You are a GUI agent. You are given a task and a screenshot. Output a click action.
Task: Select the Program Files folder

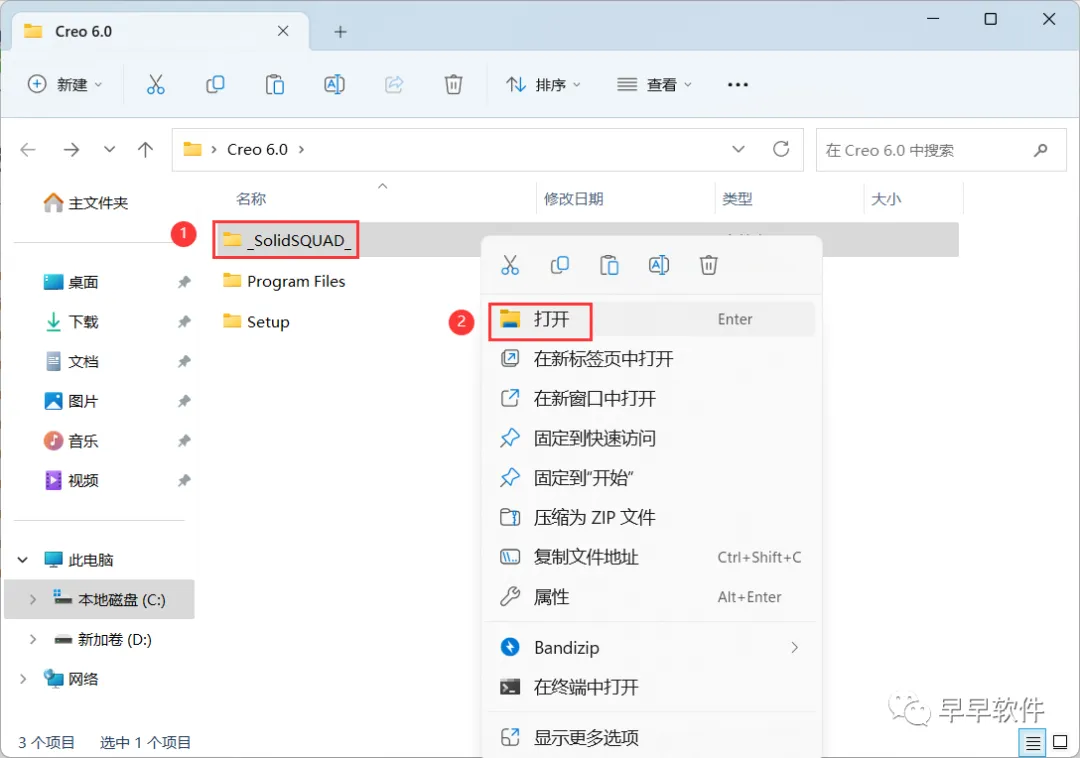[284, 281]
